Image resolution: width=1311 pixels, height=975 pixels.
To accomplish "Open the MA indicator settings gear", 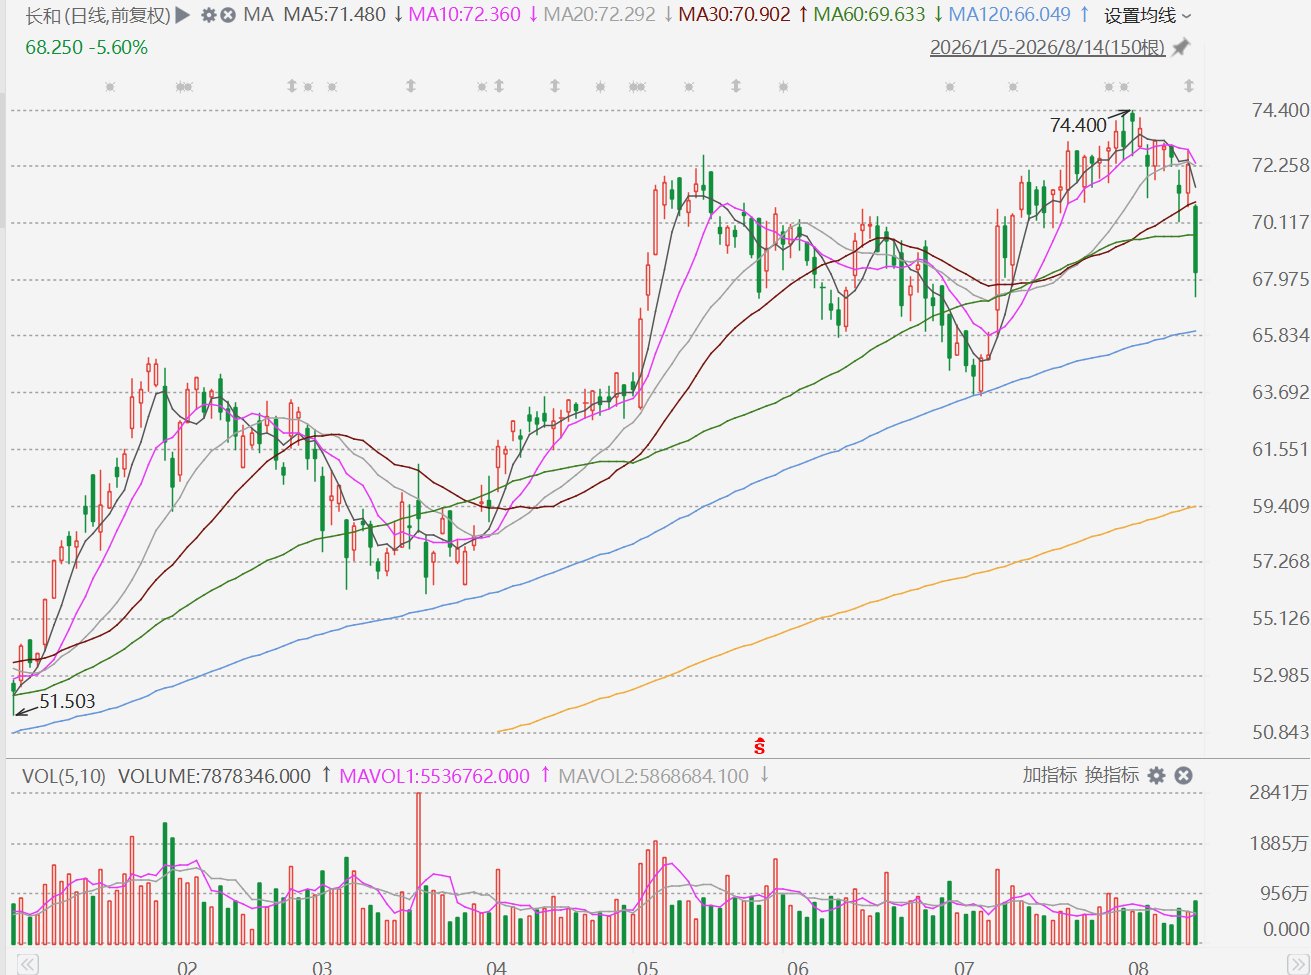I will click(x=208, y=15).
